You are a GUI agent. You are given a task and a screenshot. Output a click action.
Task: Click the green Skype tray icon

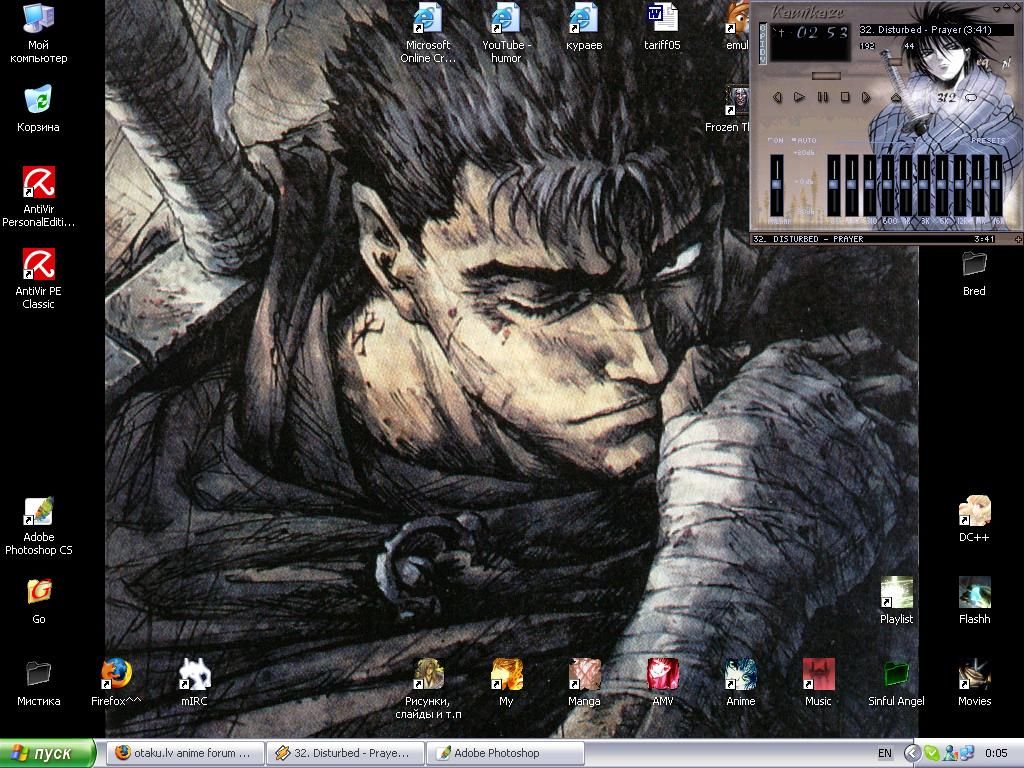[x=931, y=753]
